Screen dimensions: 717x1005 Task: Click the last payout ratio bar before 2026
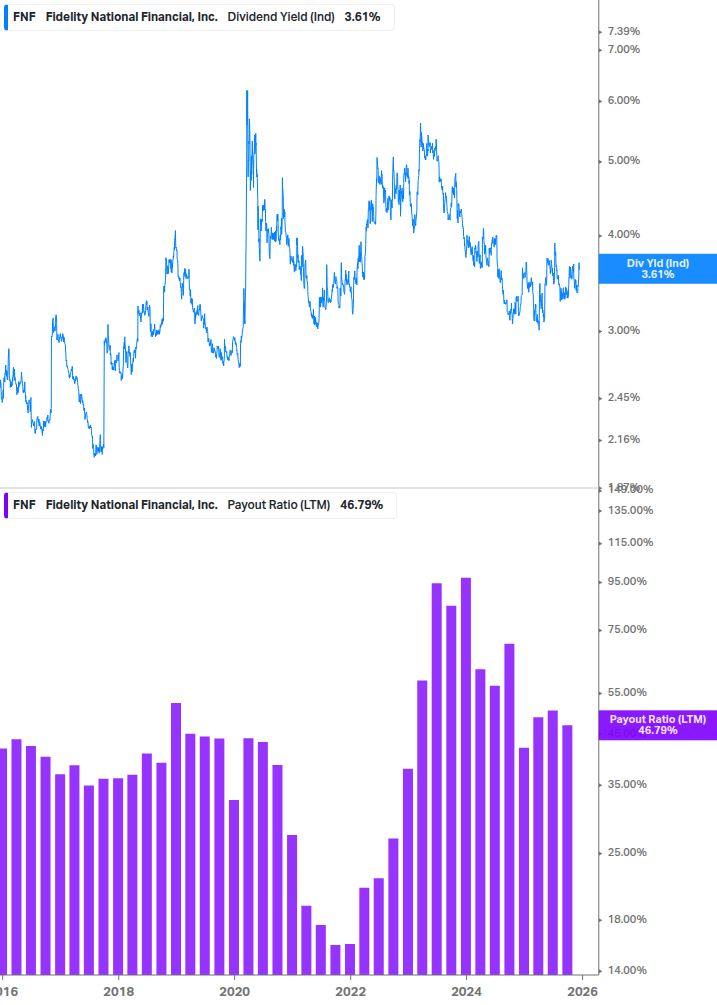point(567,850)
